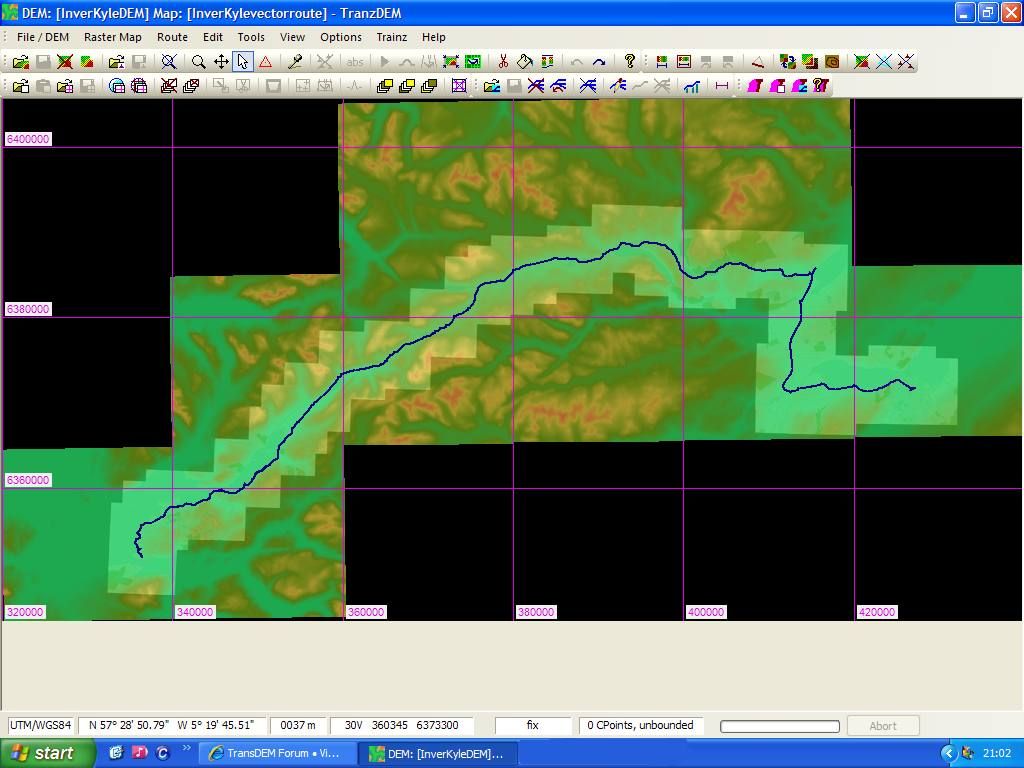The height and width of the screenshot is (768, 1024).
Task: Switch to TransDEM Forum taskbar window
Action: (277, 753)
